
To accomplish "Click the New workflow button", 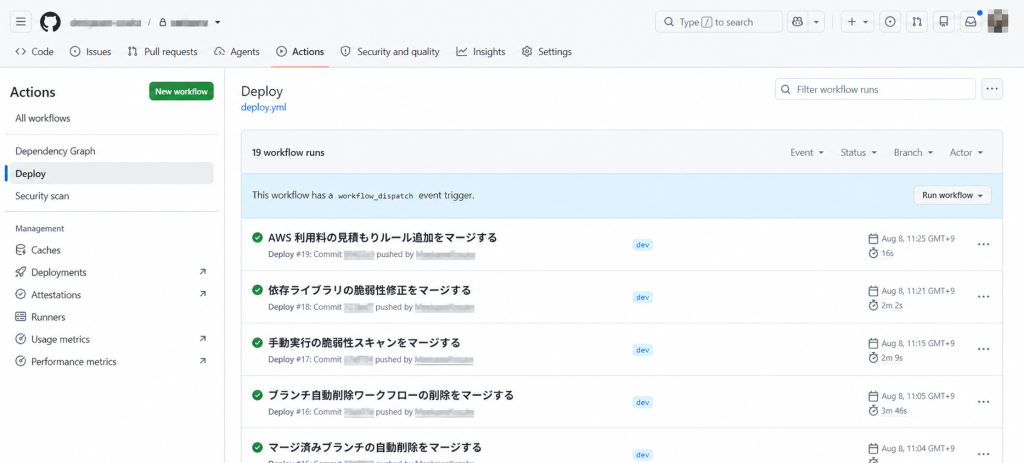I will [182, 91].
